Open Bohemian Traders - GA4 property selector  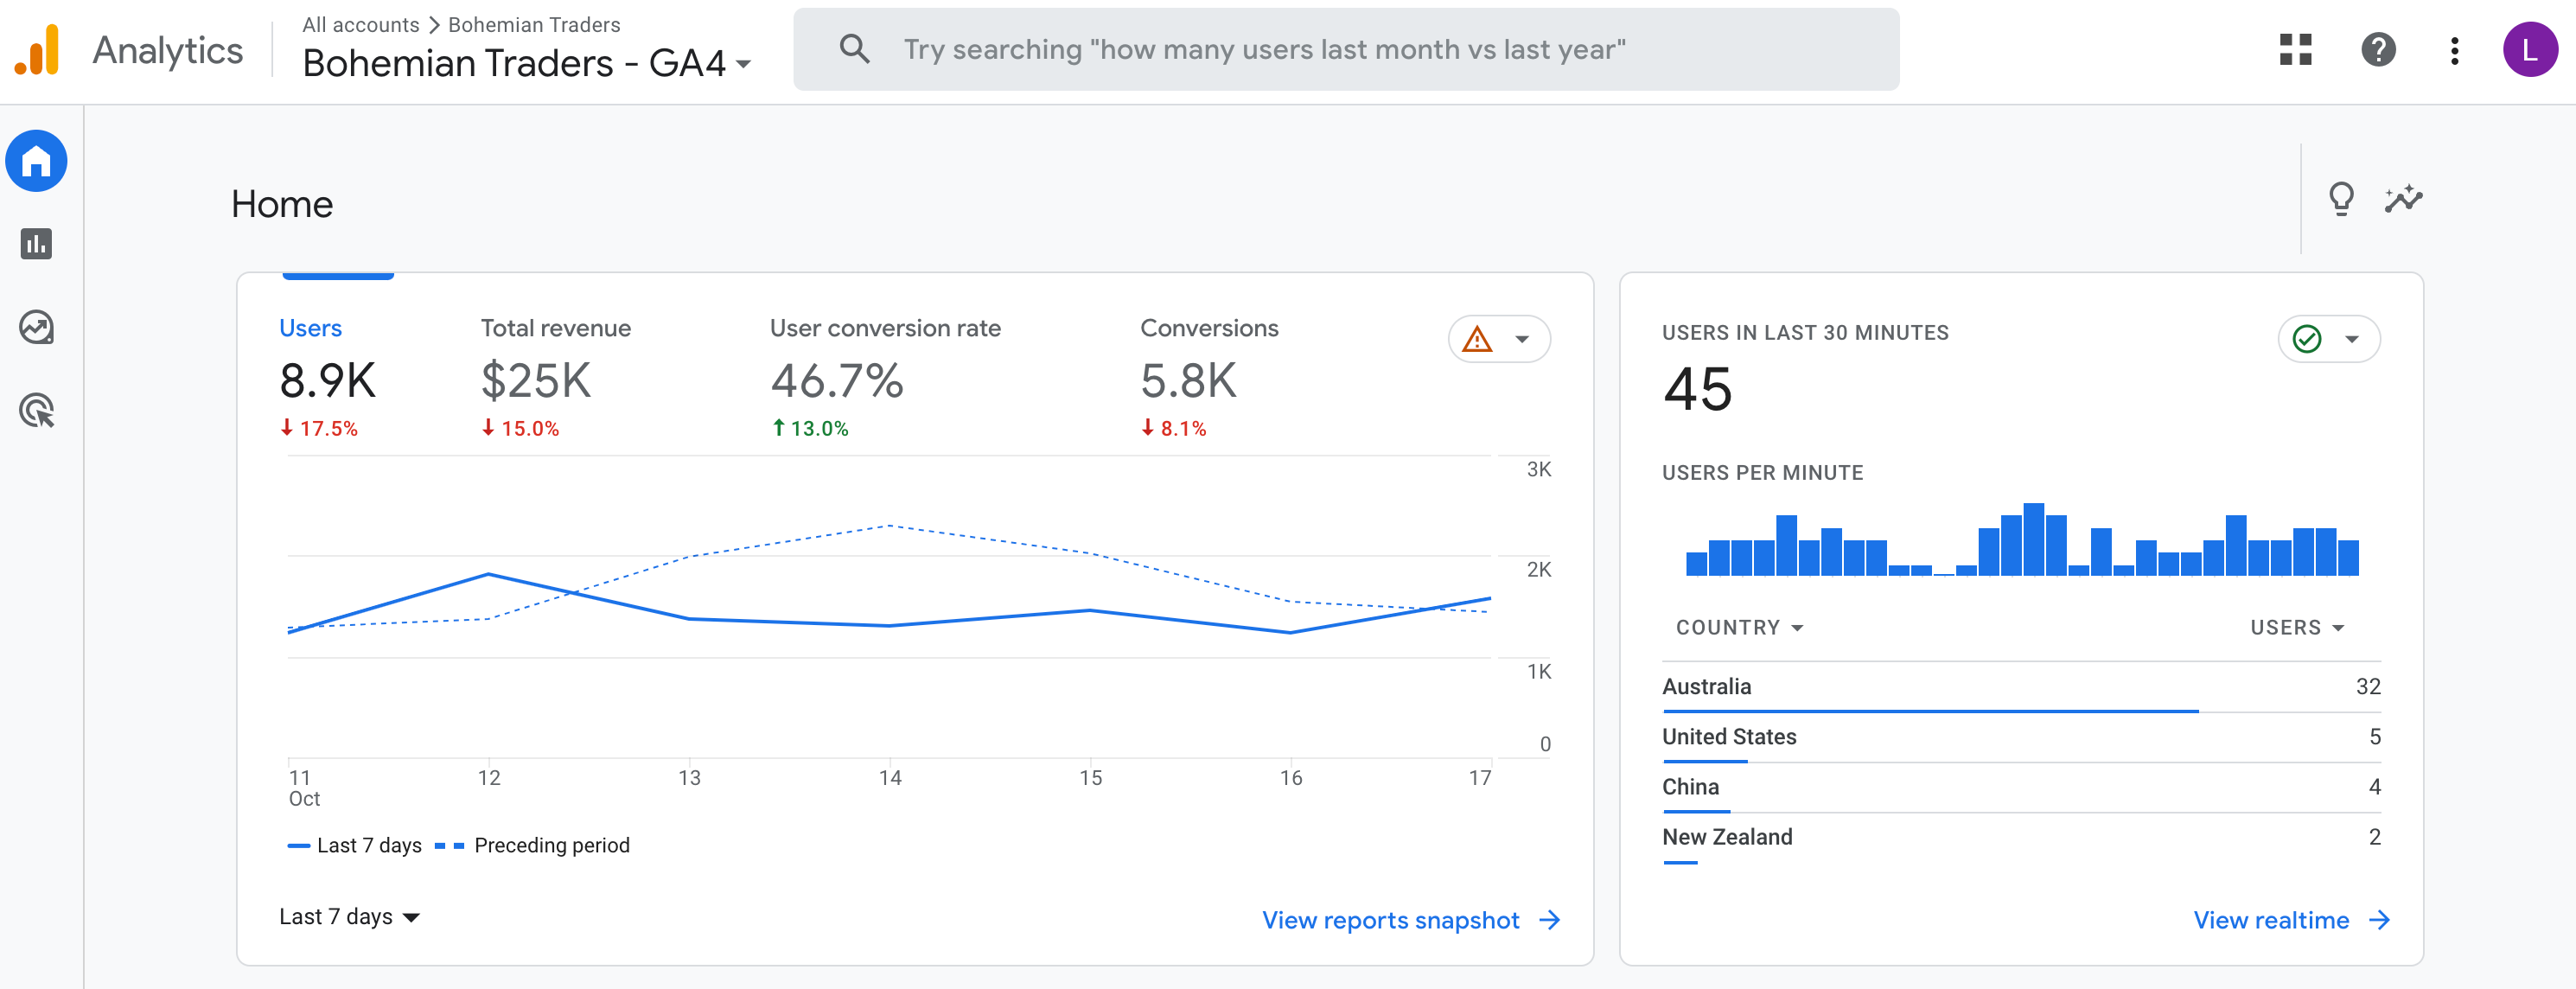point(527,64)
